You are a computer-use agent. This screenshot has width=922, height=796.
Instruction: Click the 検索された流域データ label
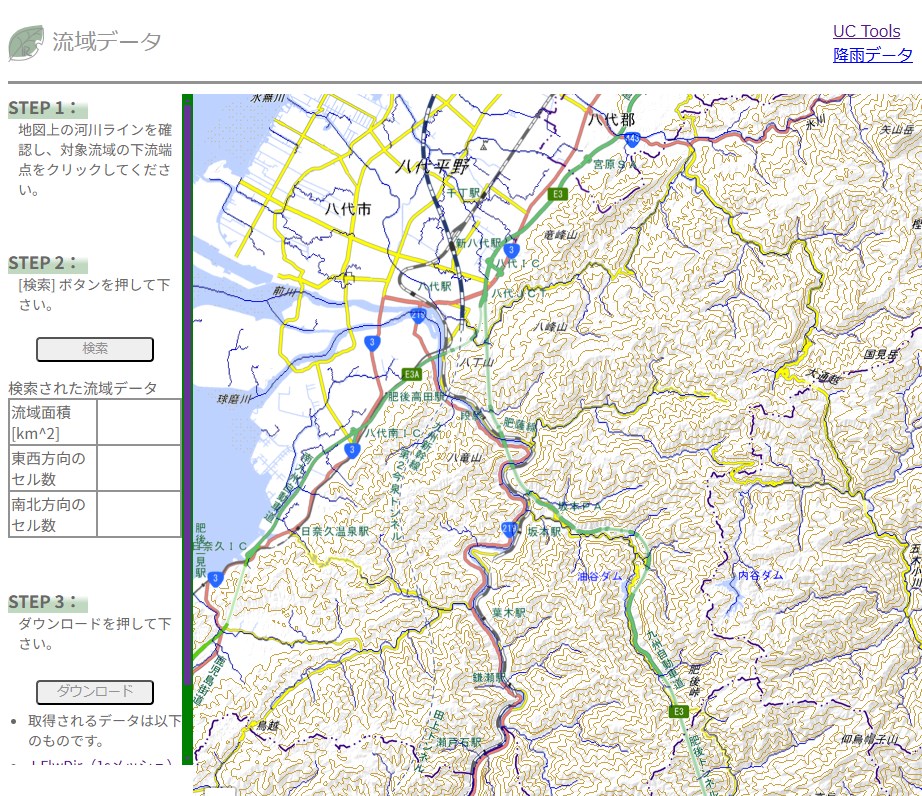(83, 388)
